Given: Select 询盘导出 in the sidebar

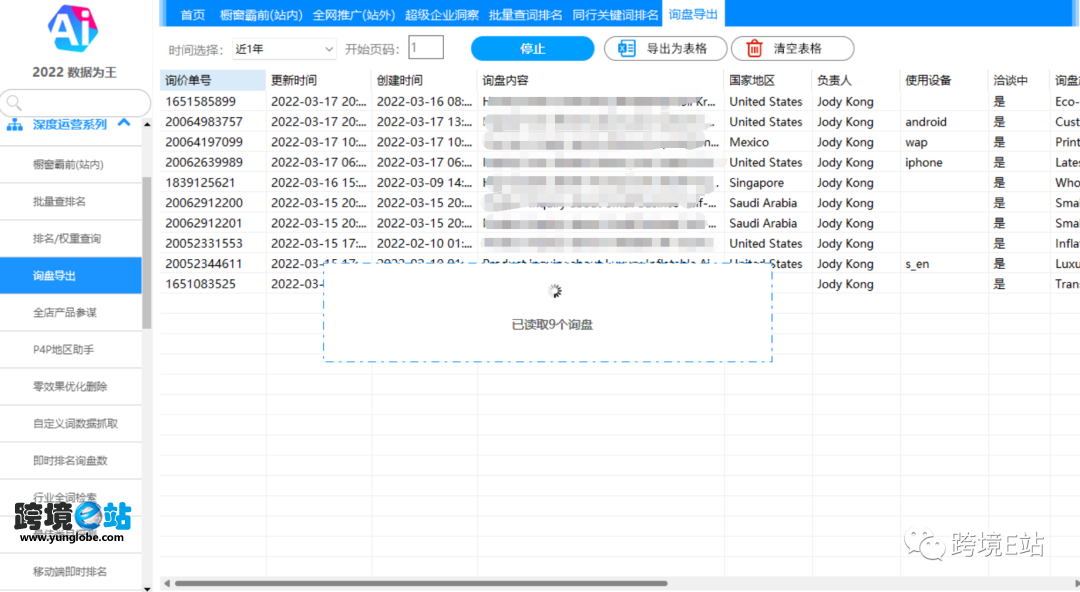Looking at the screenshot, I should (71, 276).
